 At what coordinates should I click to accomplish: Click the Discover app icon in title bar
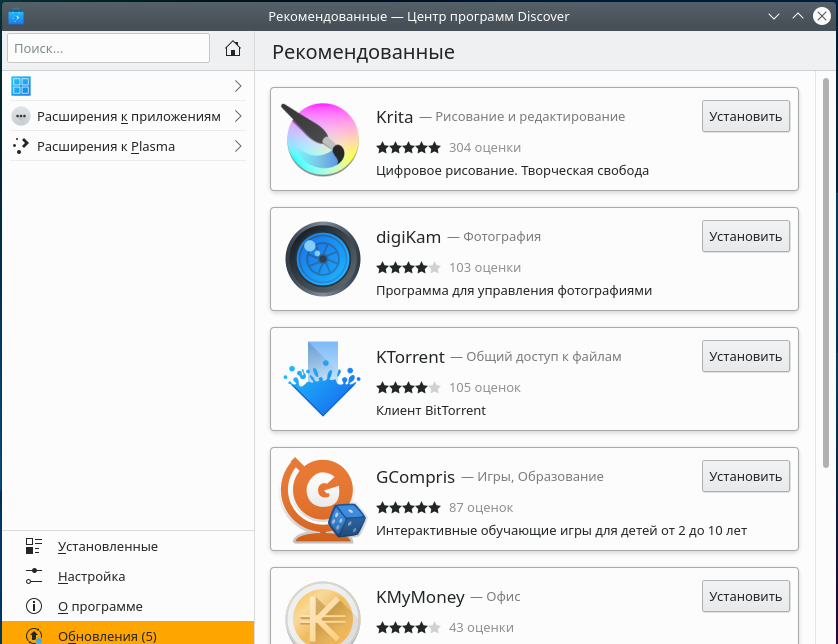click(16, 17)
